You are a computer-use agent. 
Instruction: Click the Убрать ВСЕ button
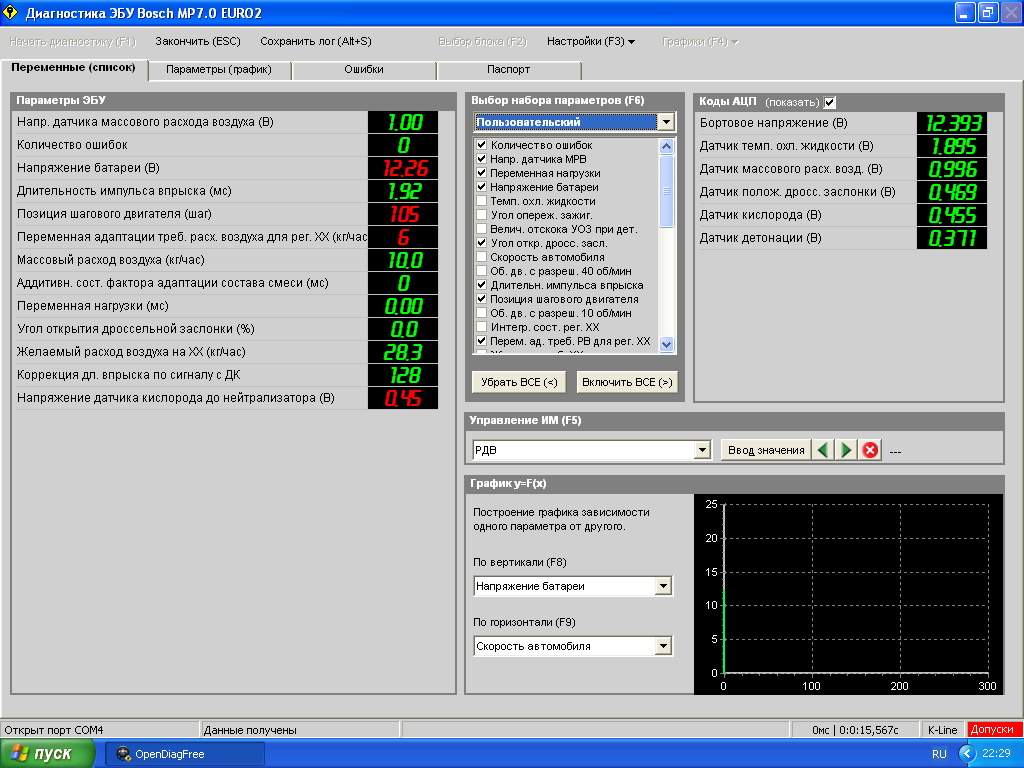[x=519, y=382]
